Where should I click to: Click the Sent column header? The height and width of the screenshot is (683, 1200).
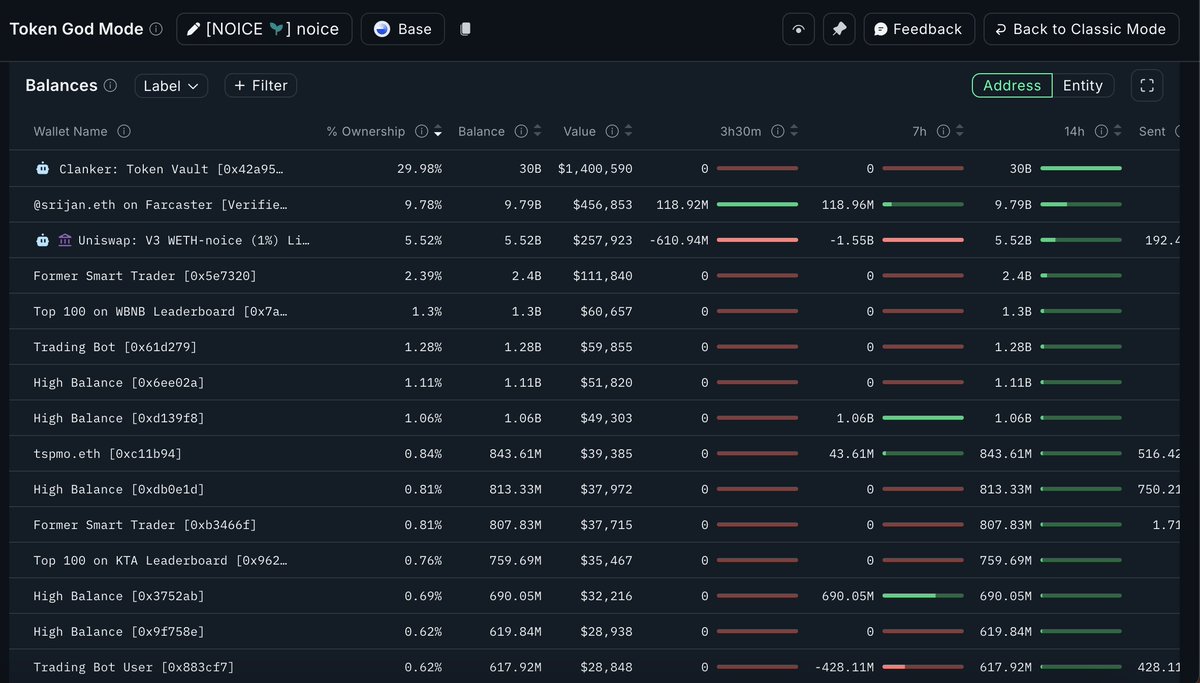1152,131
